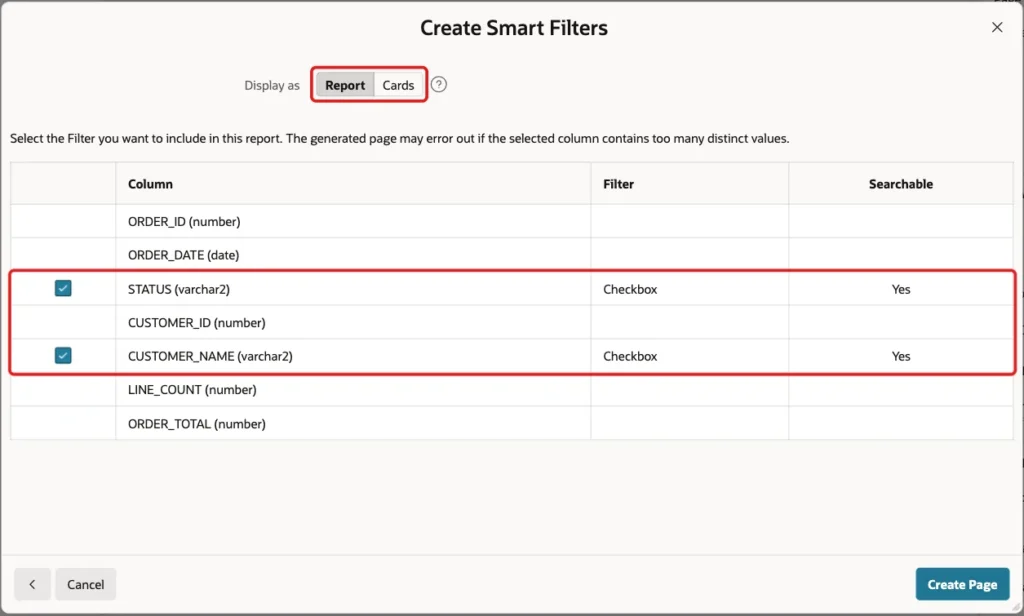Click the Cancel button

pos(86,584)
